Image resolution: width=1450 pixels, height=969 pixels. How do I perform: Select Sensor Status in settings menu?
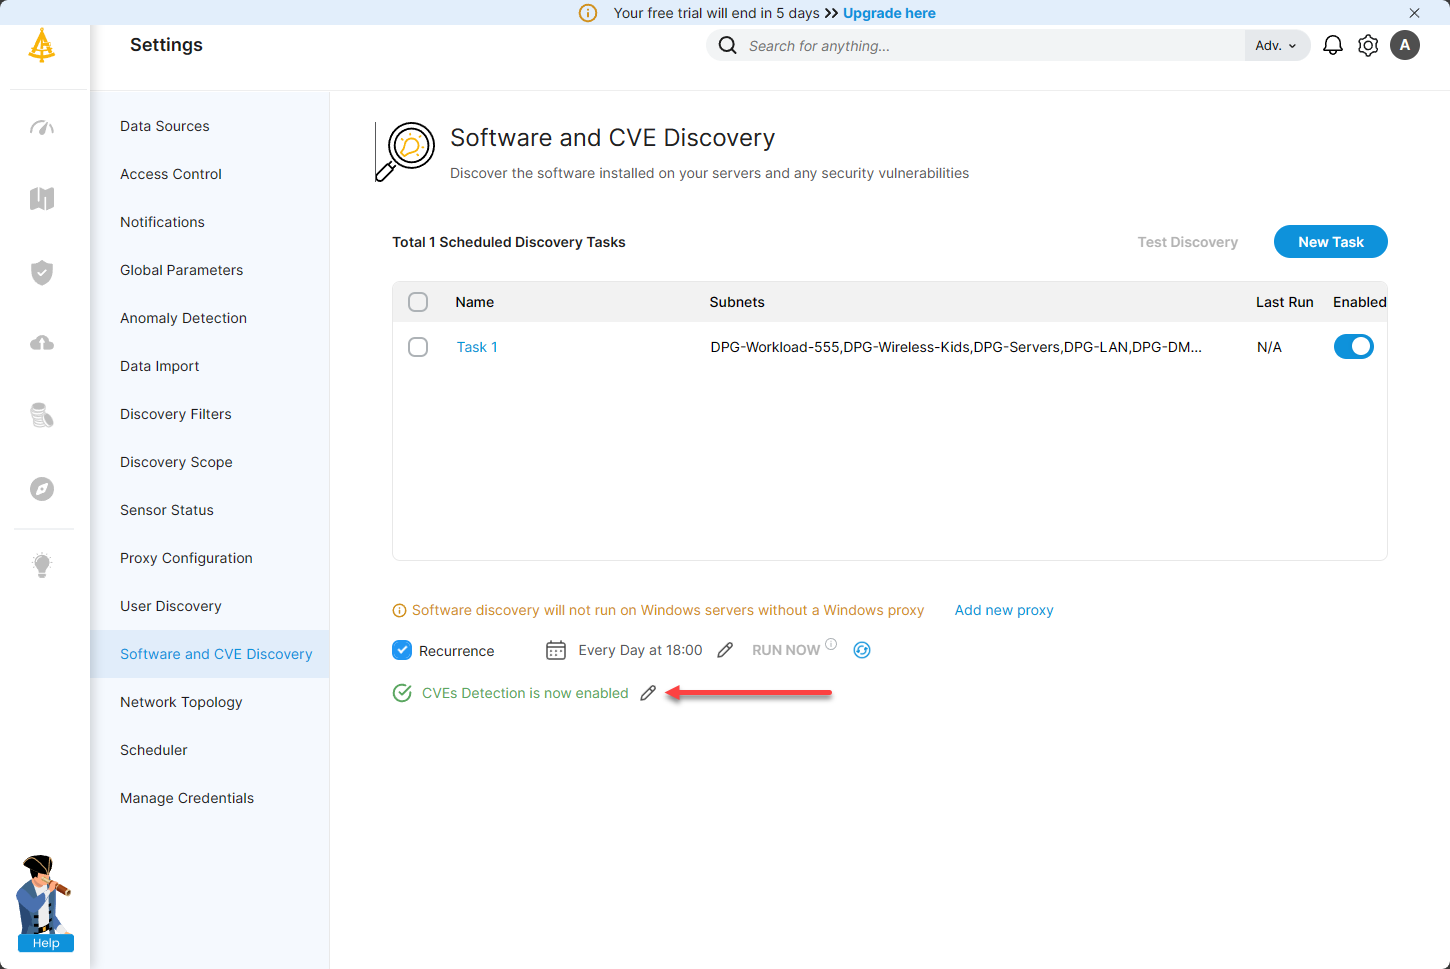(x=167, y=510)
